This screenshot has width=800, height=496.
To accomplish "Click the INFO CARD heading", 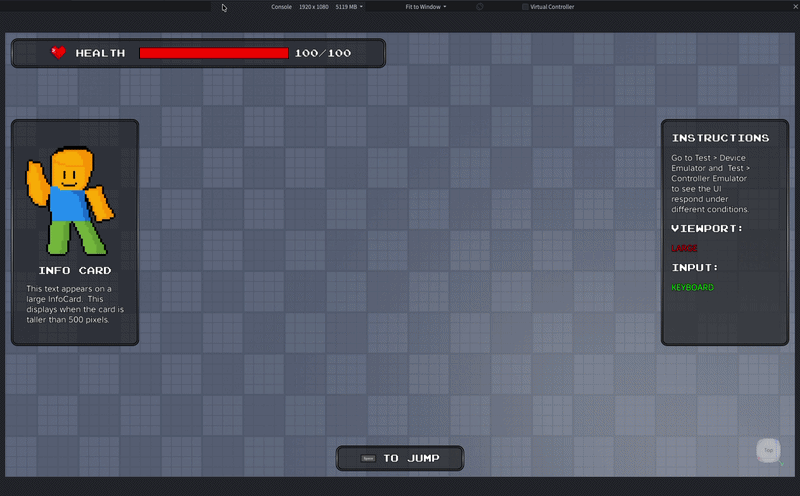I will click(x=75, y=270).
